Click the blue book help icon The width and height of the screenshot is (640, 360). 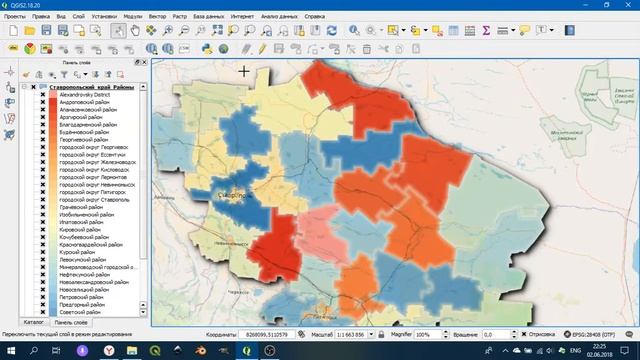click(570, 31)
